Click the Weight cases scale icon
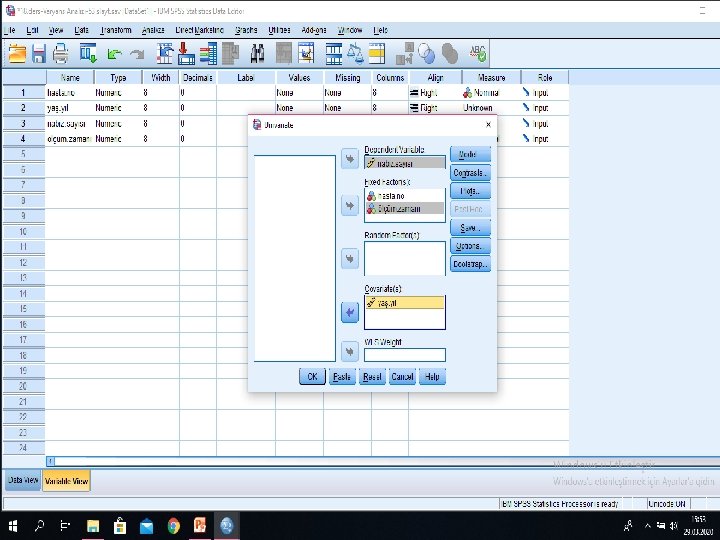This screenshot has height=540, width=720. [x=355, y=53]
